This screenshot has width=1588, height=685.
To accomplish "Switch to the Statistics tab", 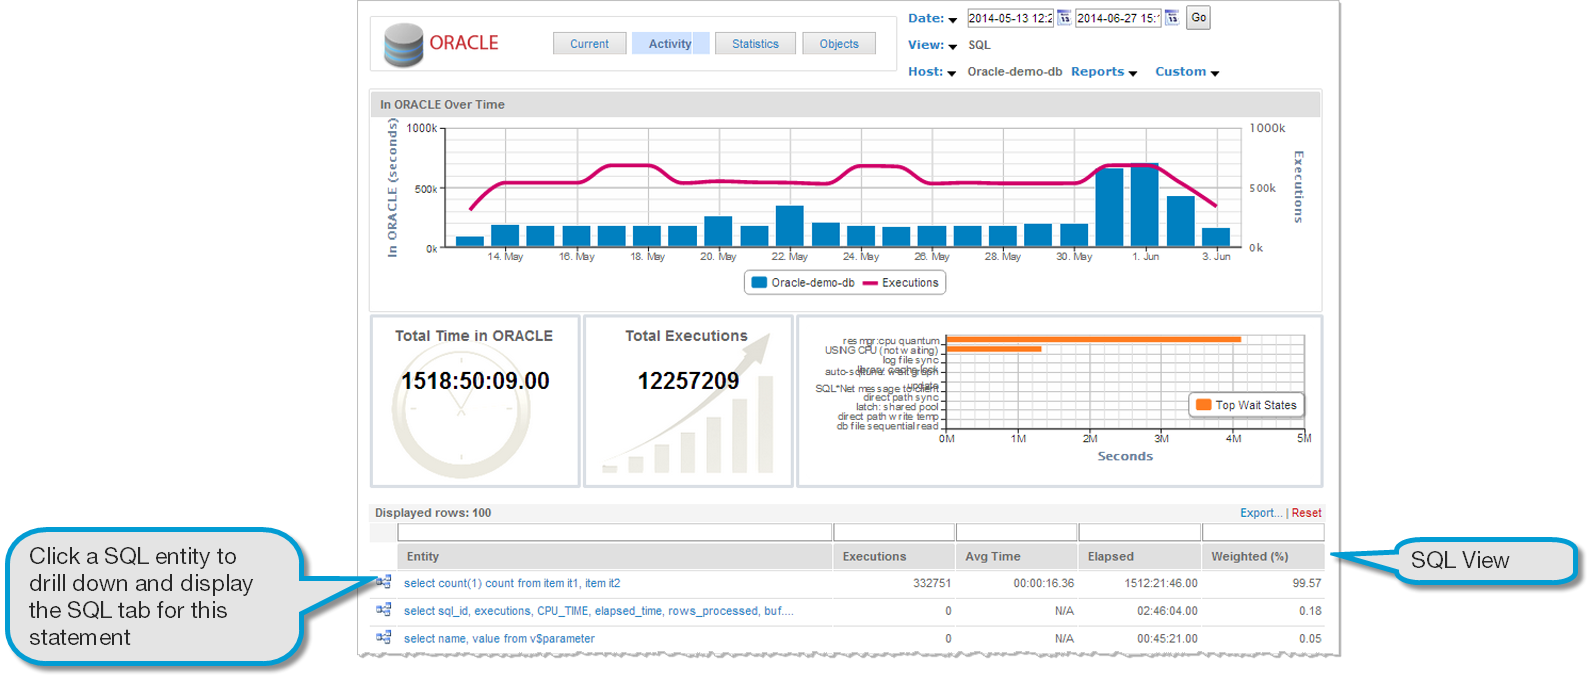I will coord(755,43).
